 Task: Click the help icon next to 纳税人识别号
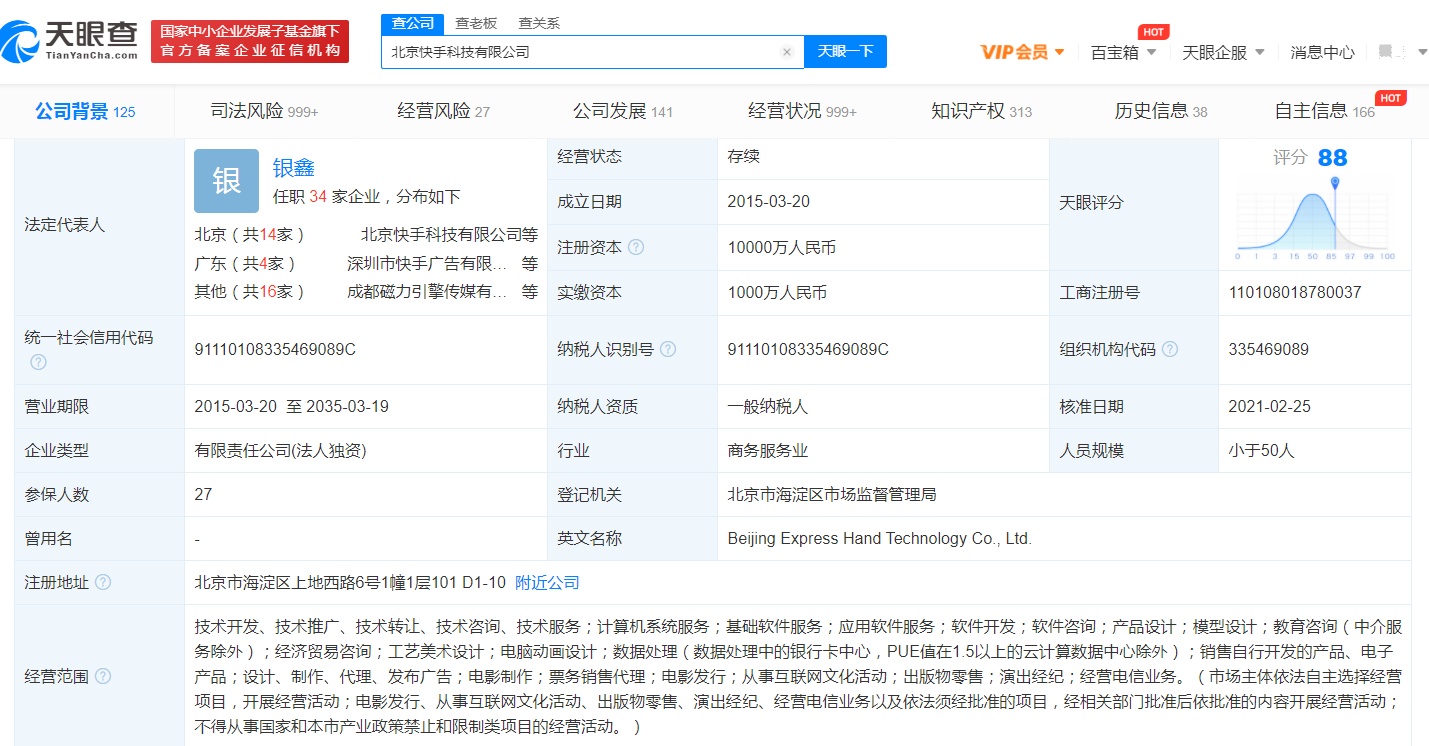pyautogui.click(x=668, y=349)
